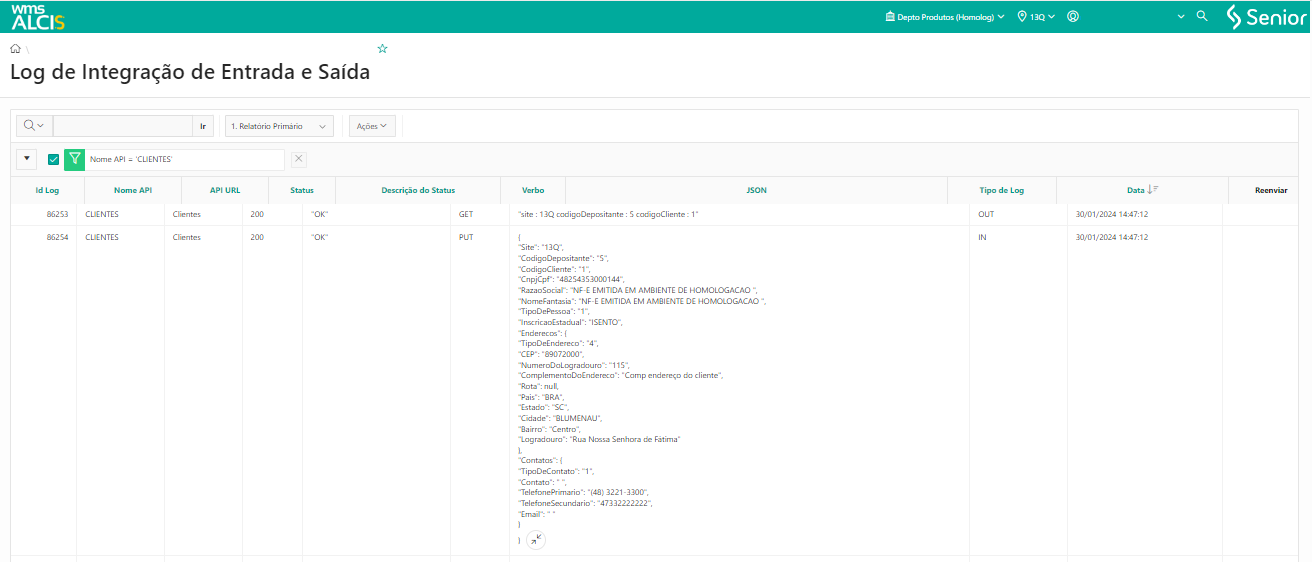Open Depto Produtos (Homolog) dropdown
Image resolution: width=1312 pixels, height=562 pixels.
coord(945,17)
